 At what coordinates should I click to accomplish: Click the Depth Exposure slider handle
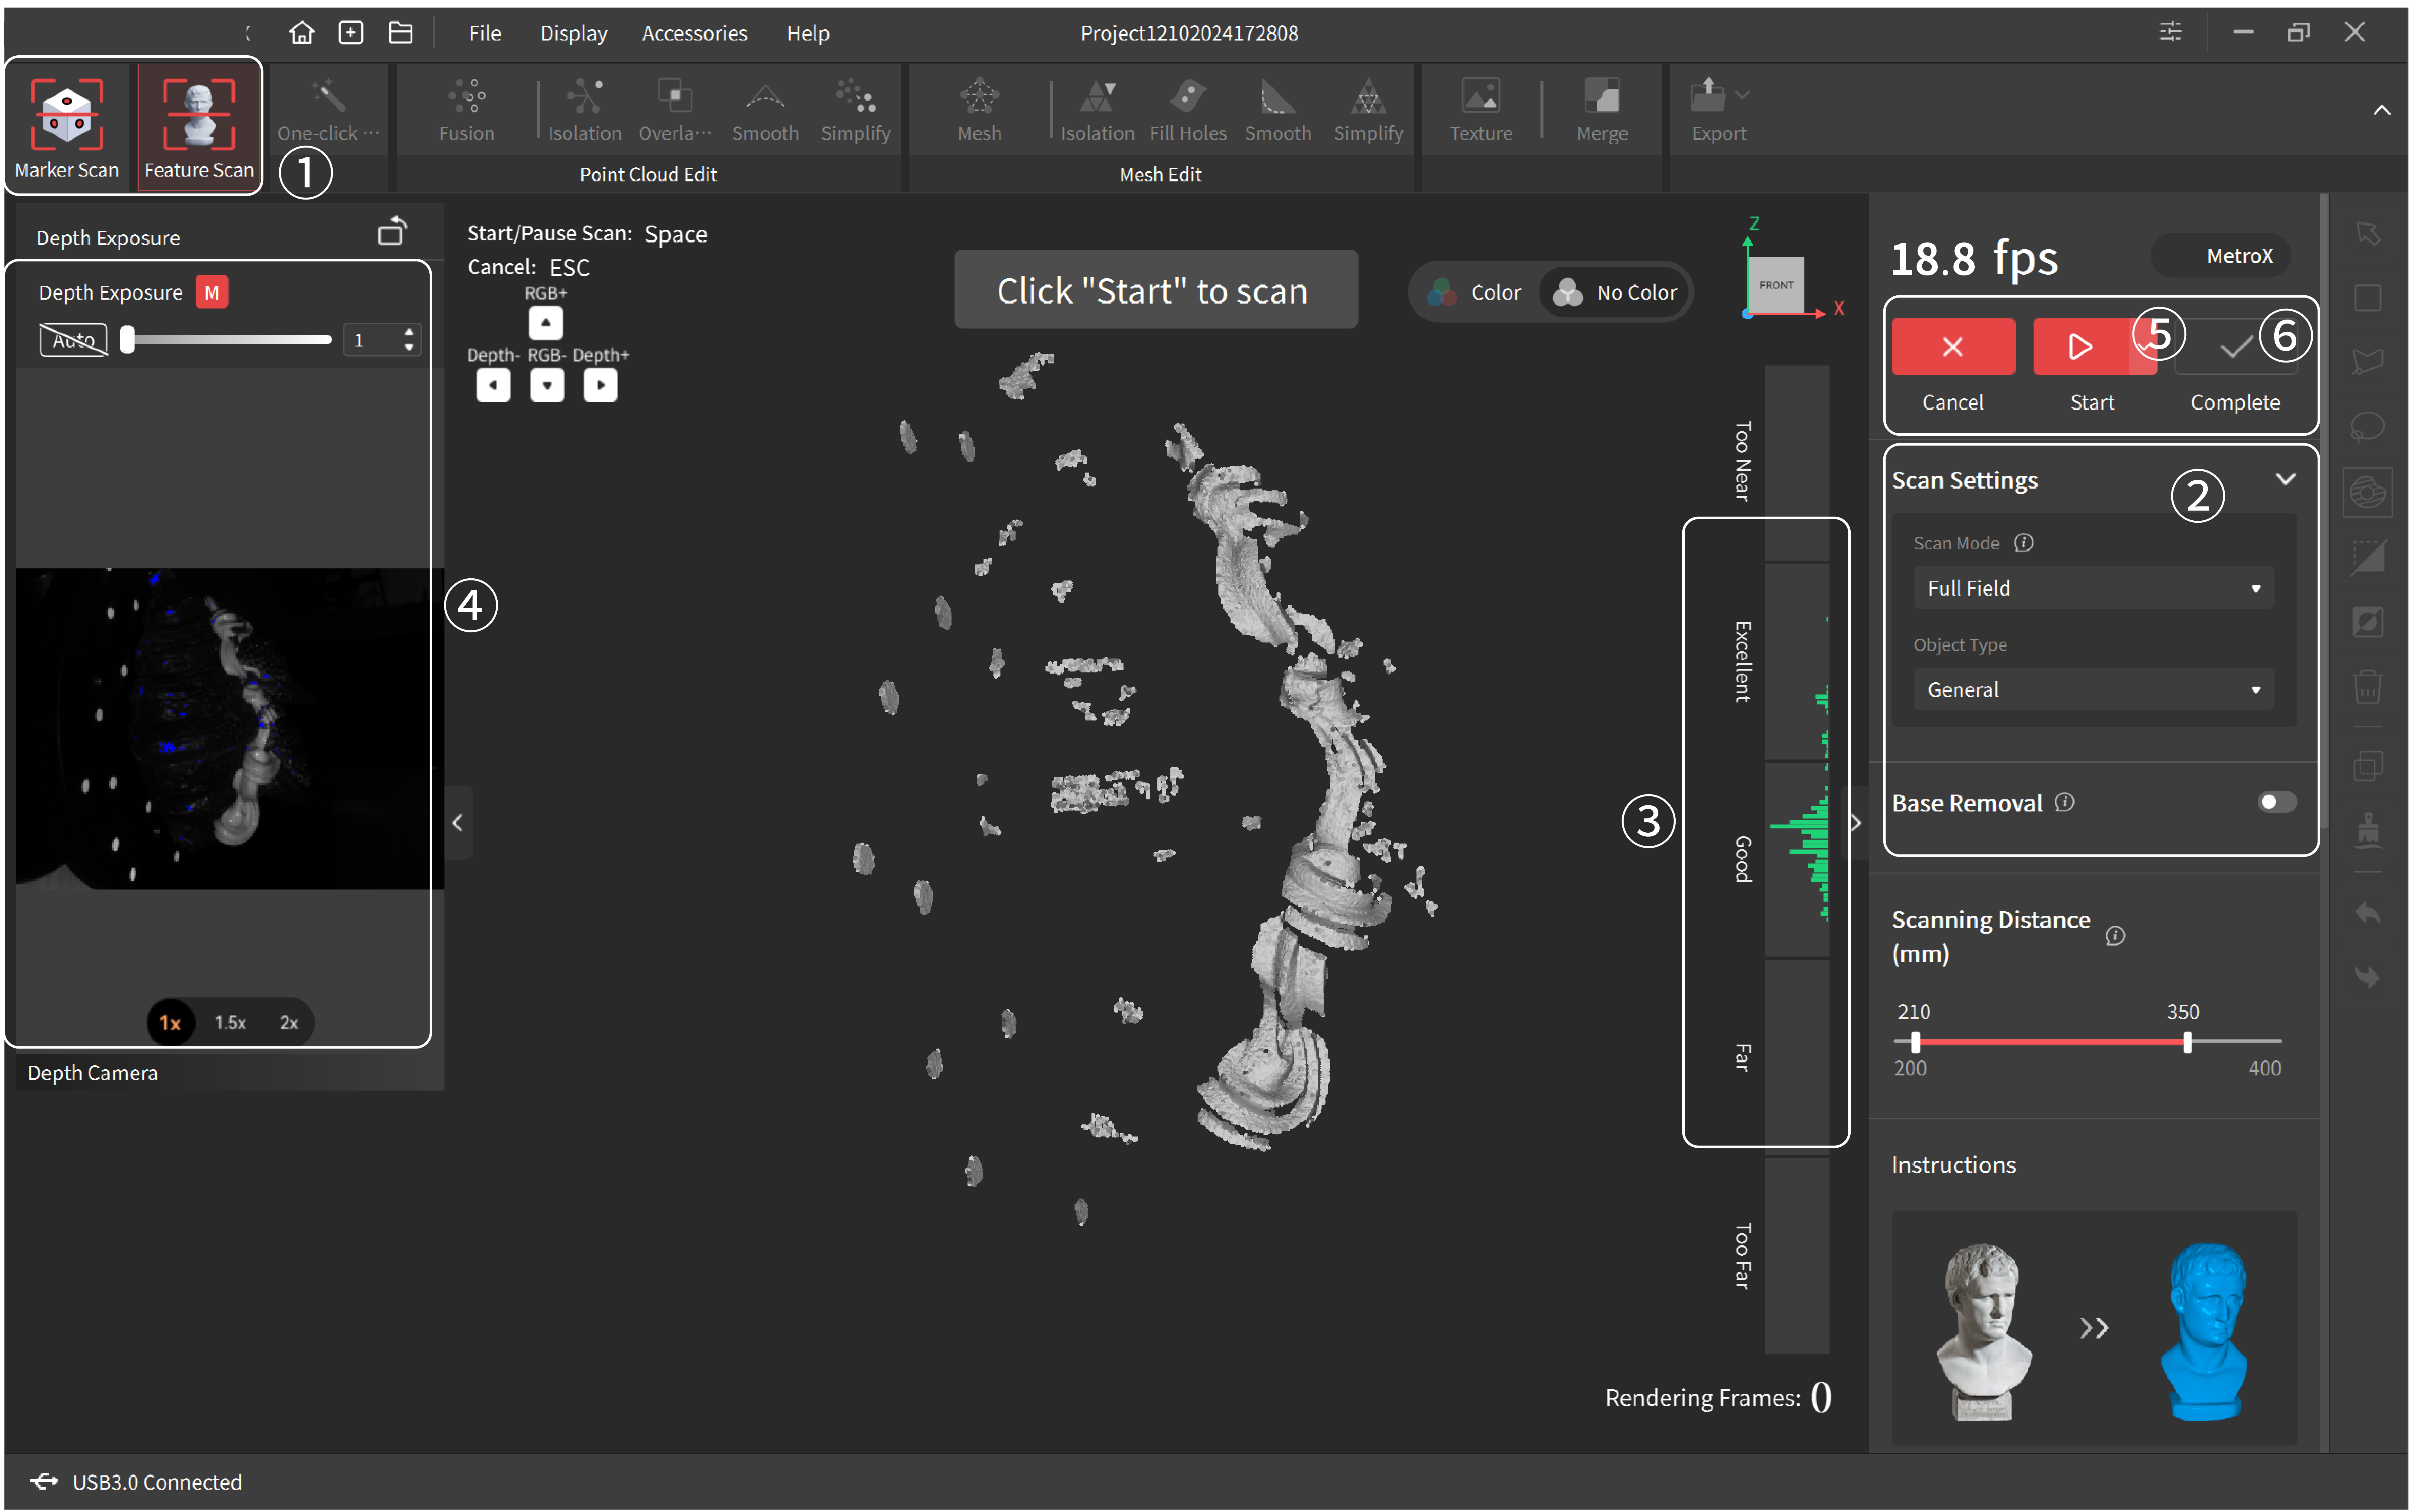coord(127,340)
